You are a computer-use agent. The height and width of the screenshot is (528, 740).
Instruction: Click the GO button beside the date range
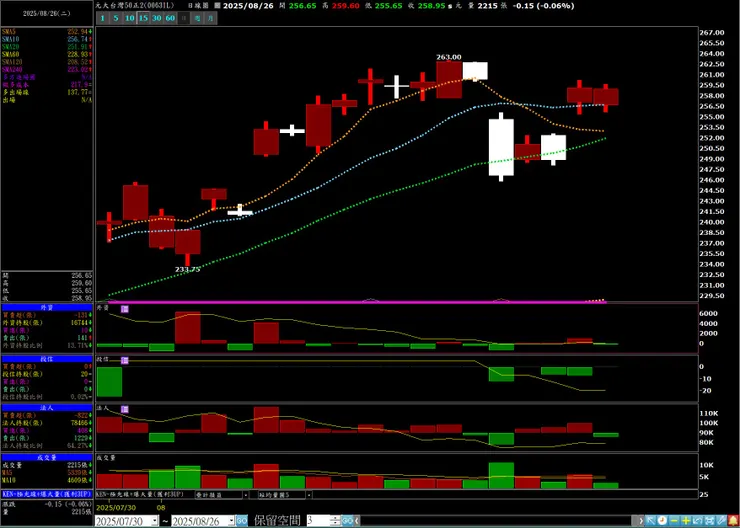pos(242,520)
